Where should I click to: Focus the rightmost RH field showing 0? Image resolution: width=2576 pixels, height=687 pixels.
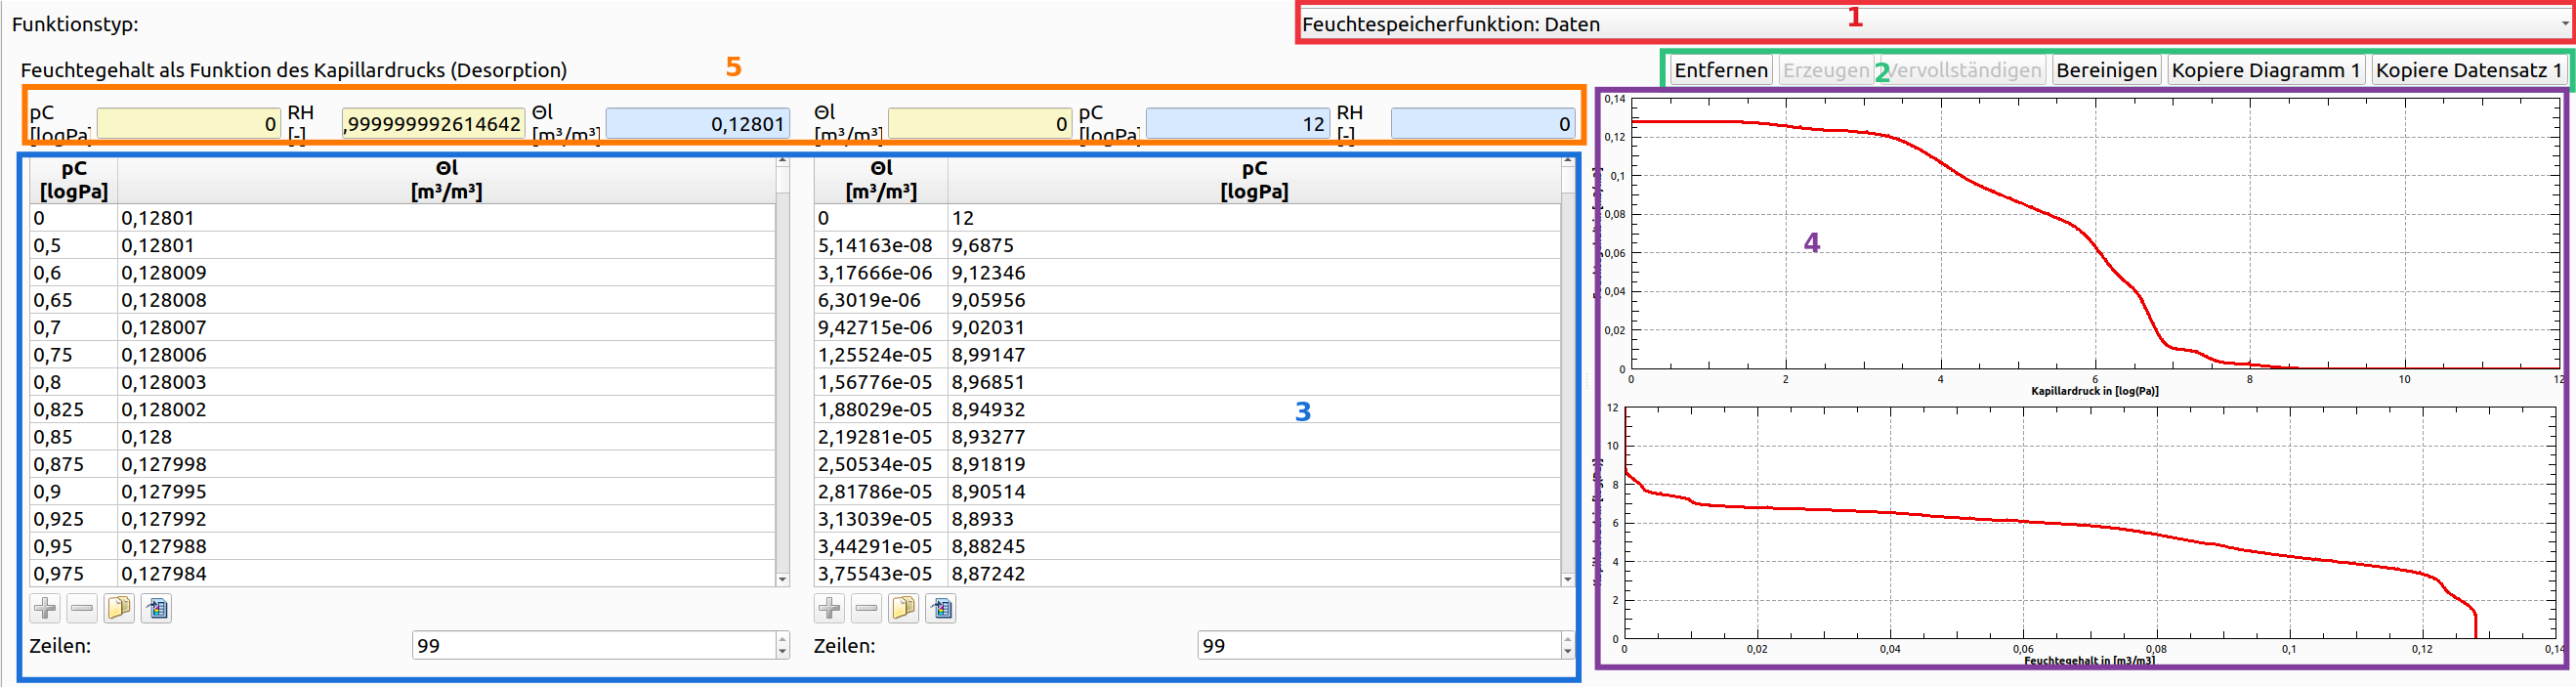pyautogui.click(x=1482, y=124)
